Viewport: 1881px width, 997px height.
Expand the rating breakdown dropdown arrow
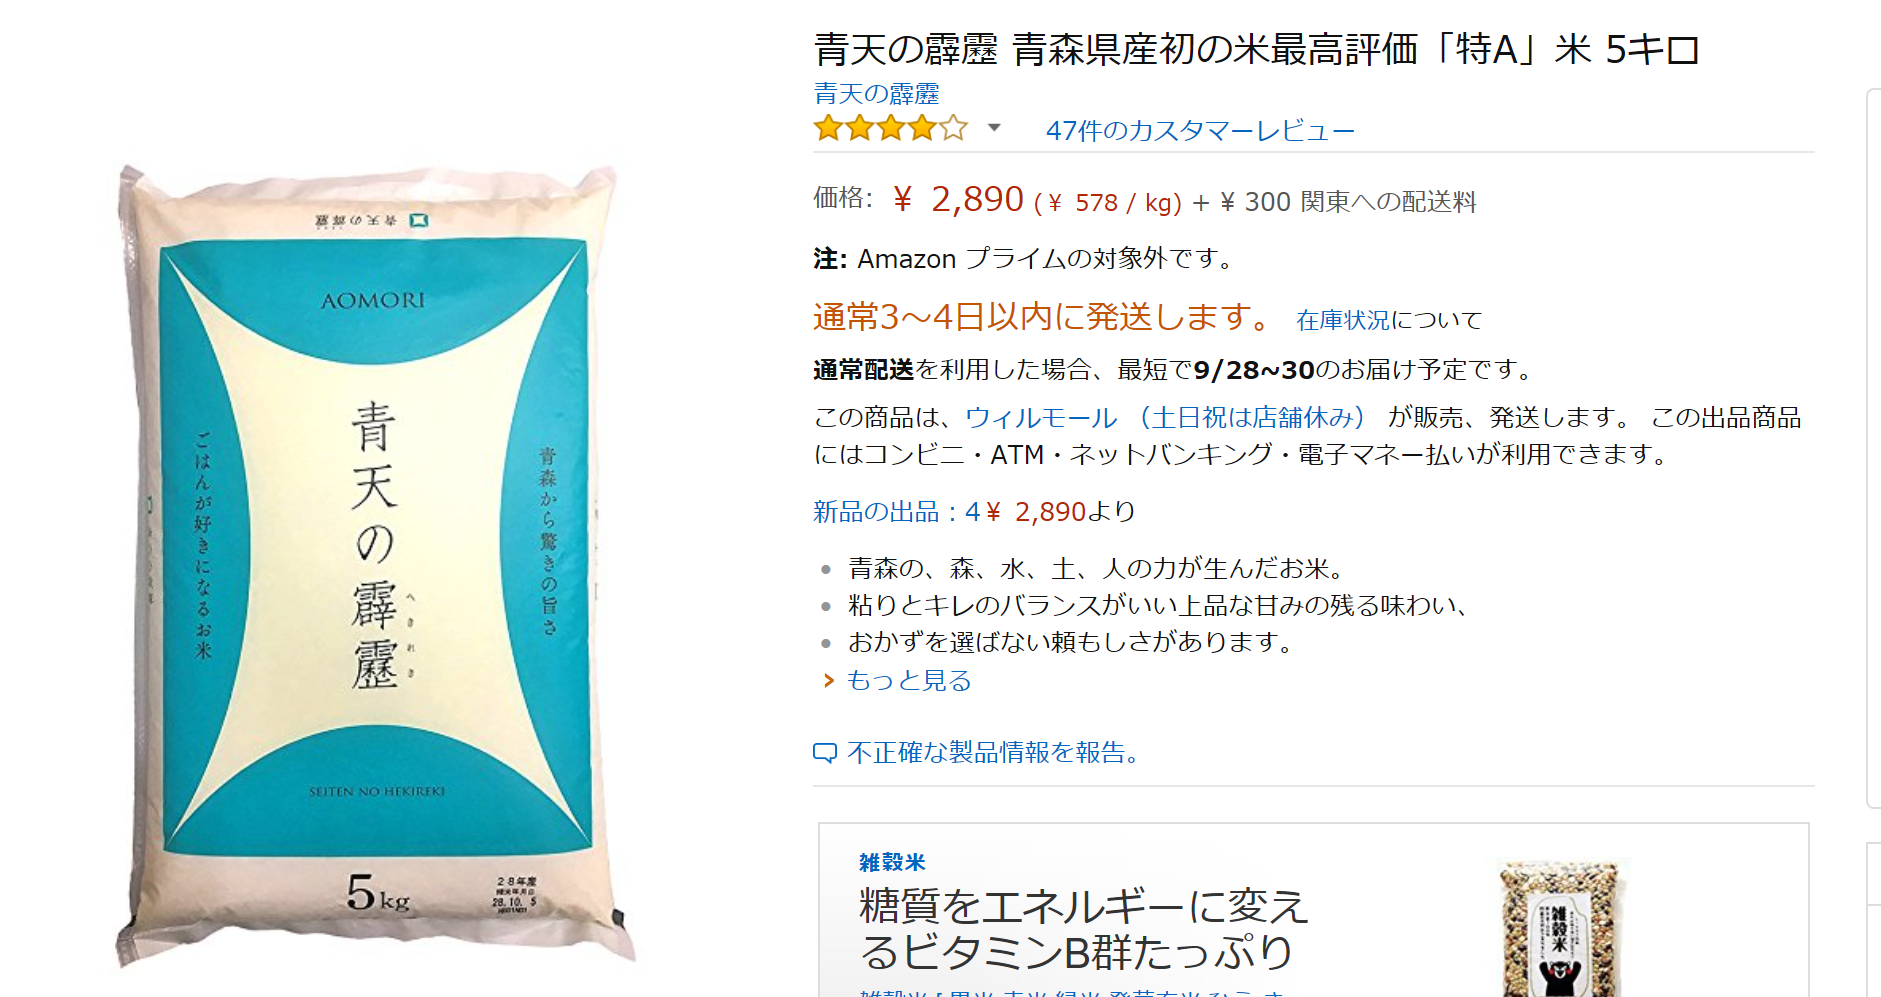(x=994, y=128)
